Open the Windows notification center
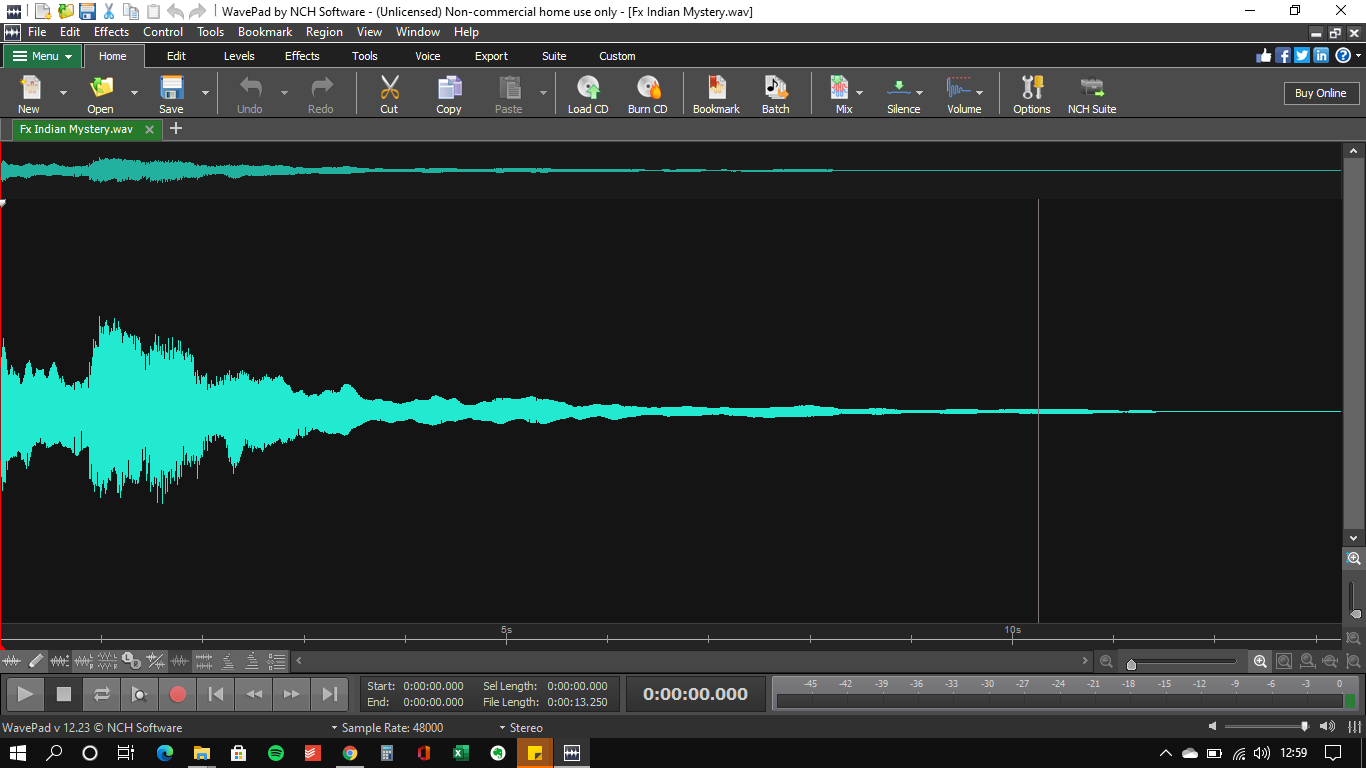 pyautogui.click(x=1333, y=753)
